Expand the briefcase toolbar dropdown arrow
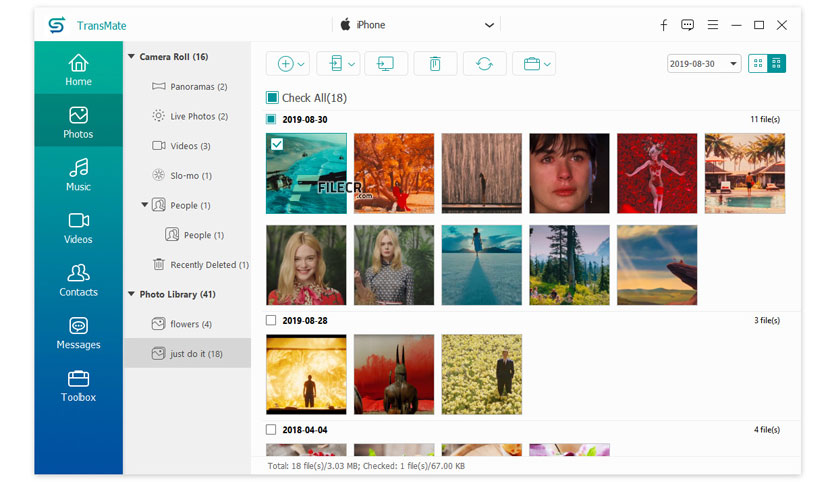836x484 pixels. pos(547,64)
